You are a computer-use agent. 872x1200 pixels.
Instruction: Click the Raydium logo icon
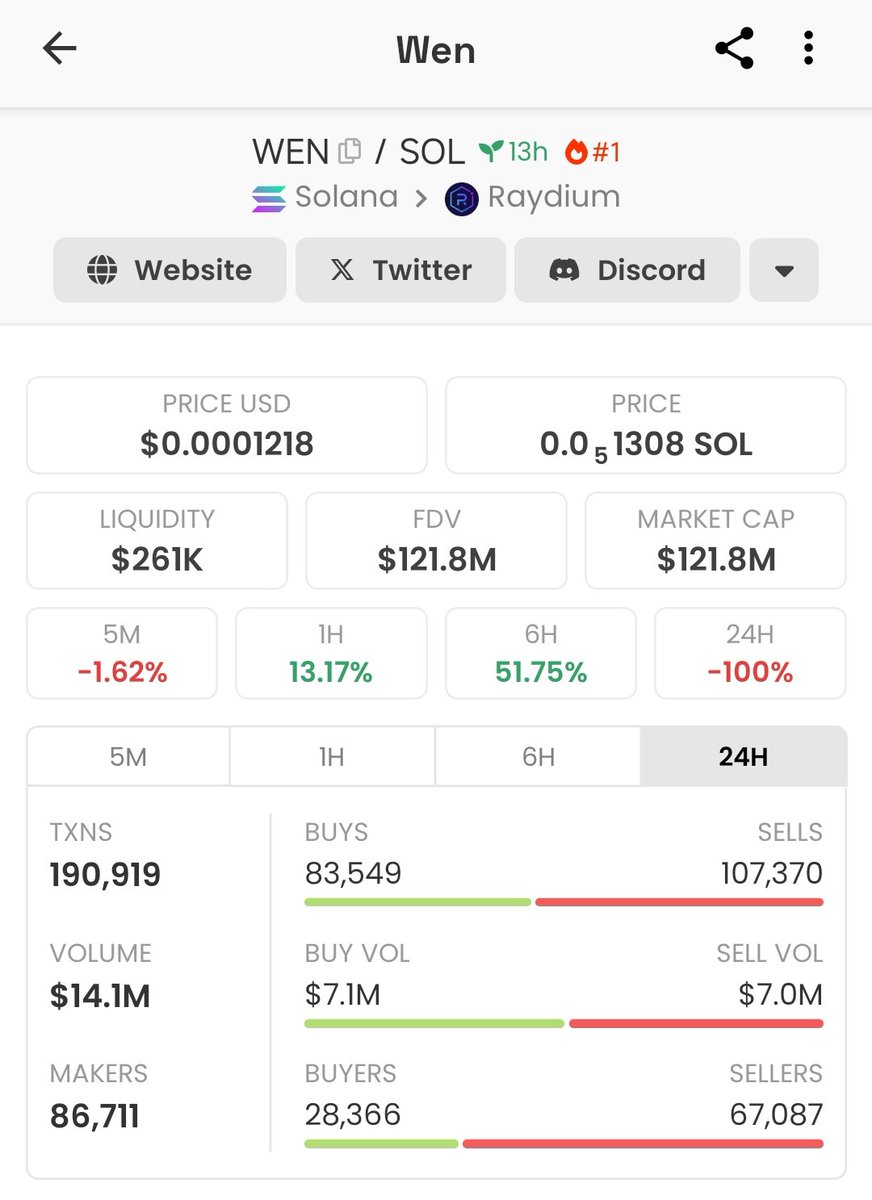461,198
